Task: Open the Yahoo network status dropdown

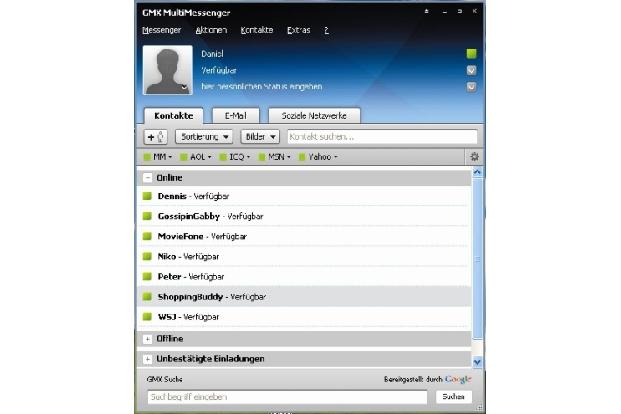Action: (x=318, y=157)
